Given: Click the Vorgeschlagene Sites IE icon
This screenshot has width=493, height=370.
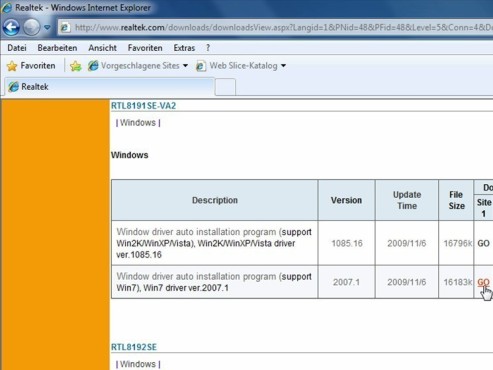Looking at the screenshot, I should (x=93, y=66).
